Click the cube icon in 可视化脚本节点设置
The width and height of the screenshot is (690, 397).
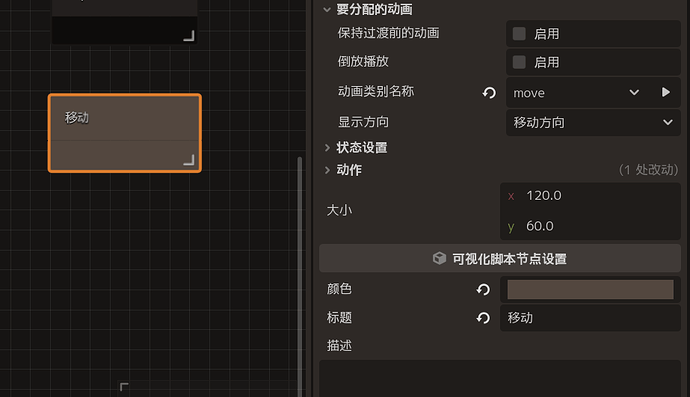pos(439,258)
